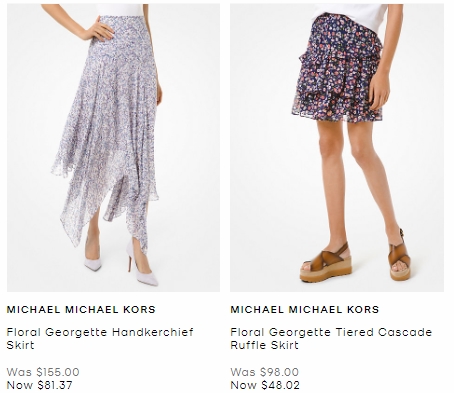Click the Floral Georgette Tiered Cascade Ruffle Skirt title
This screenshot has width=454, height=393.
click(x=331, y=338)
